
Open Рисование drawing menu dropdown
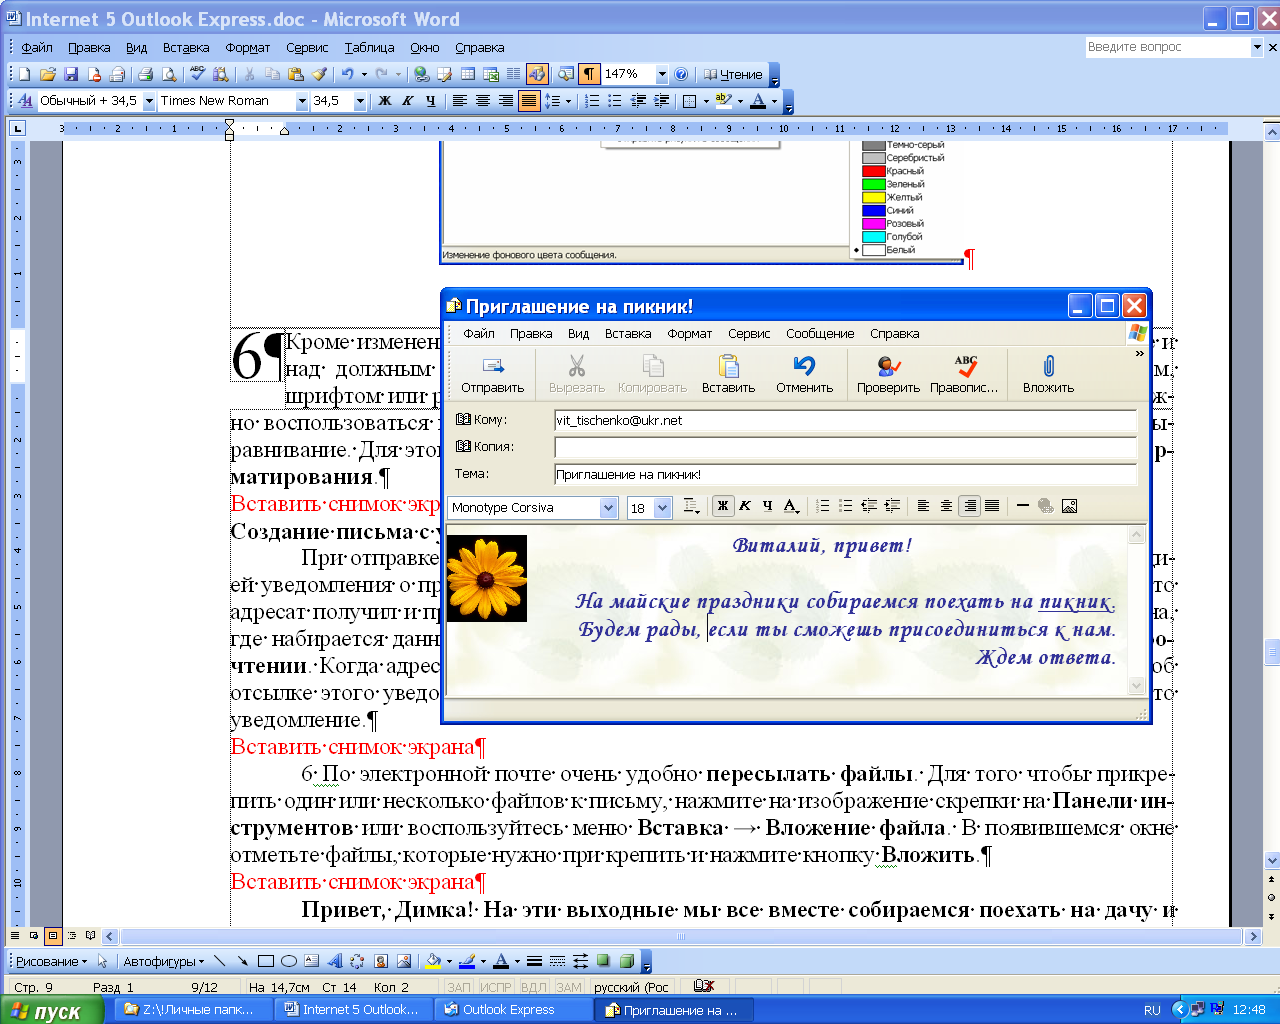(51, 961)
